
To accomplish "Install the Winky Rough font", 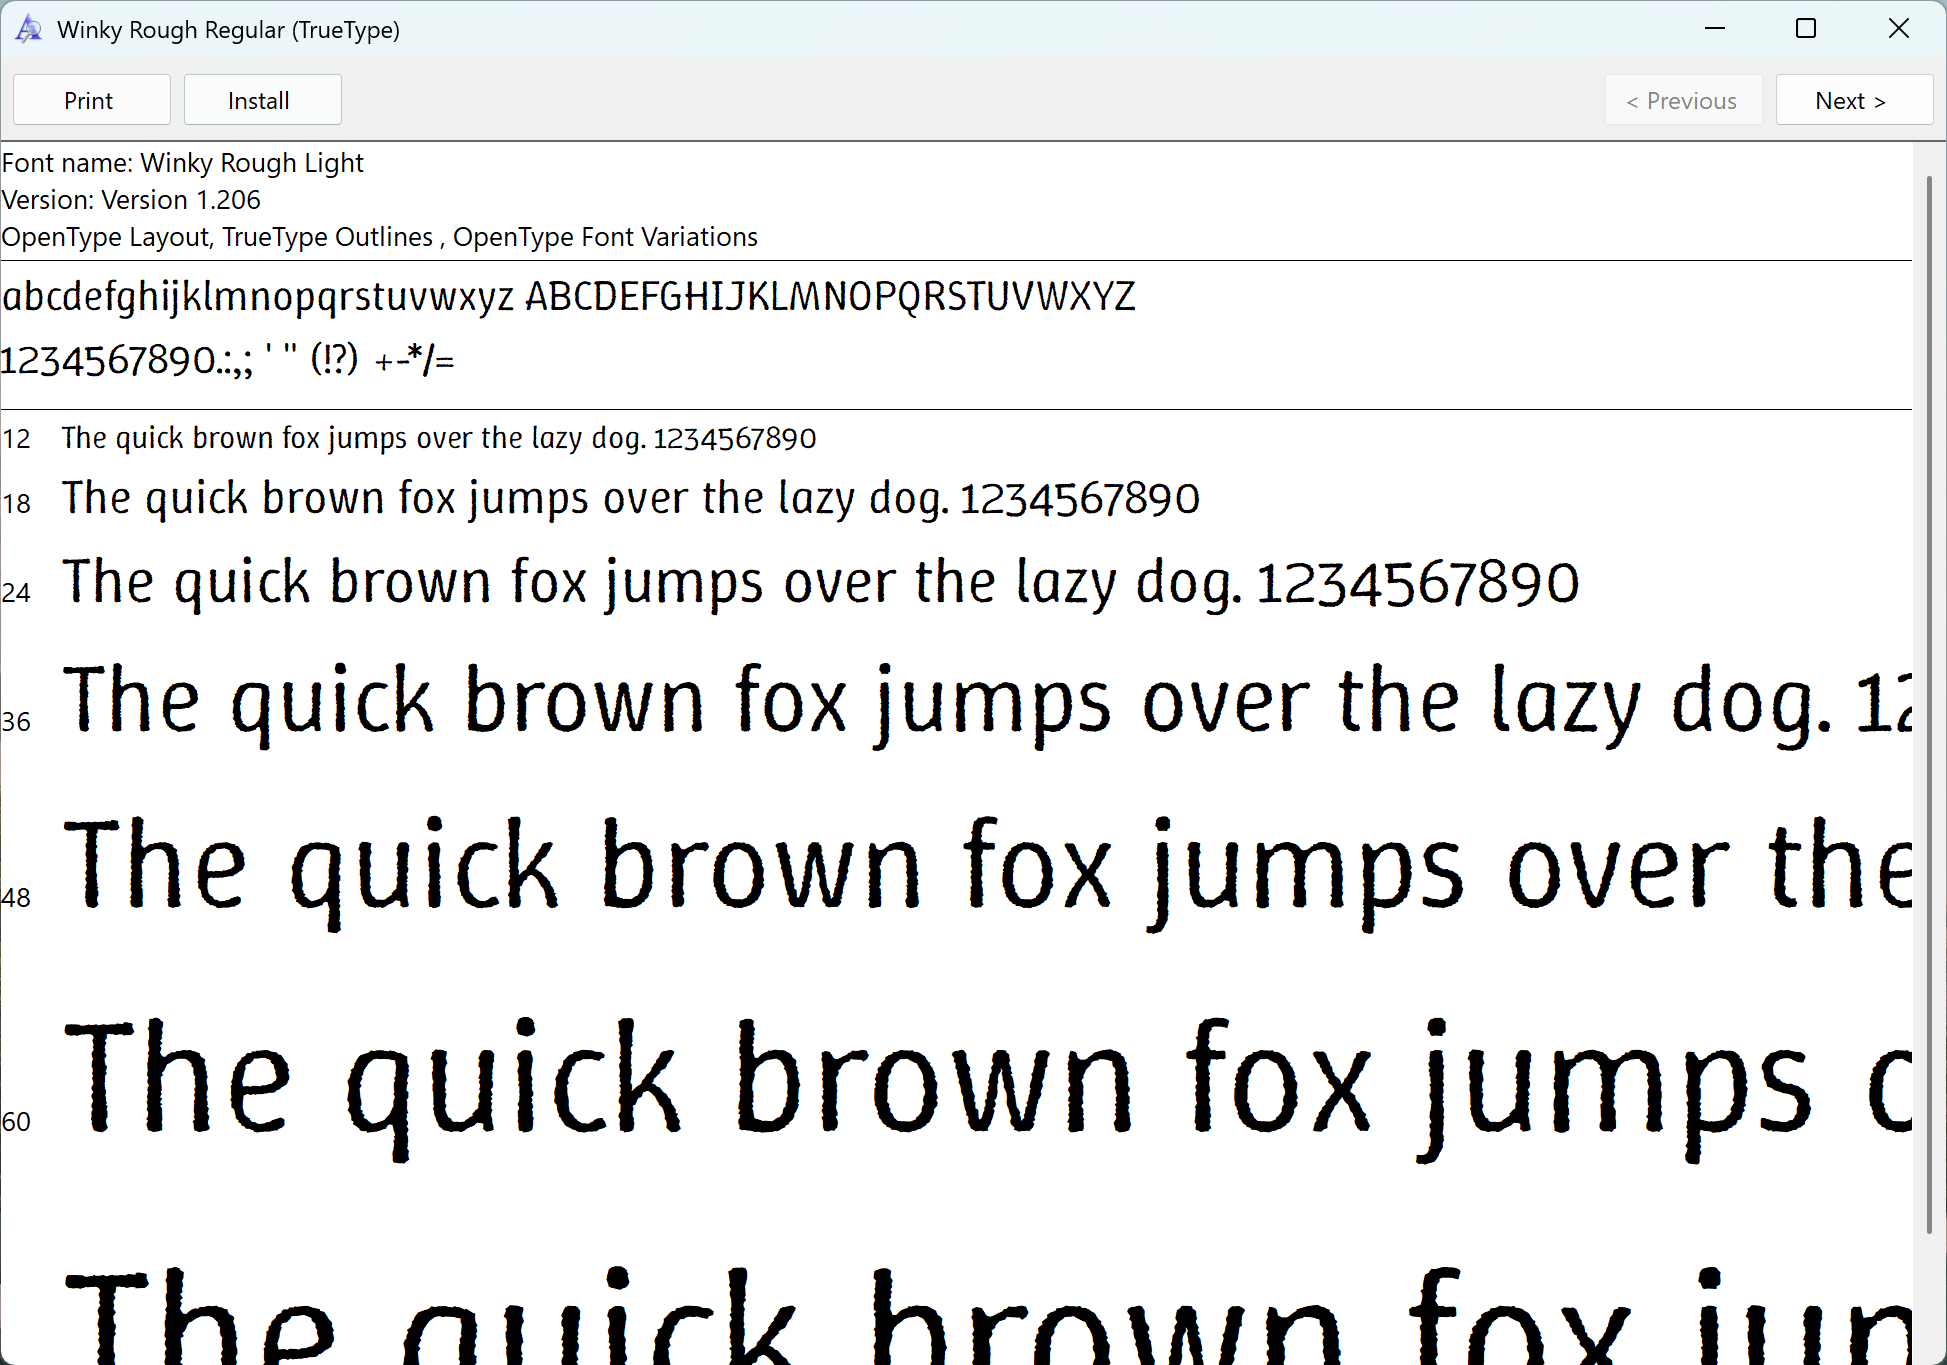I will 262,100.
